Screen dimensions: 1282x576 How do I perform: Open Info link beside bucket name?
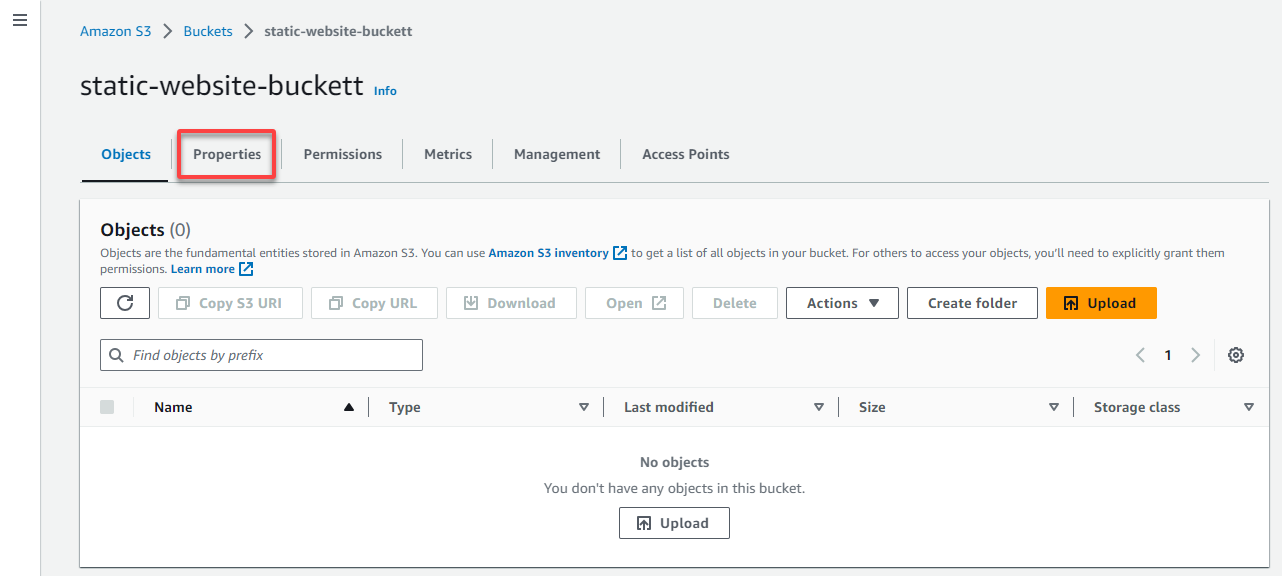[x=385, y=91]
